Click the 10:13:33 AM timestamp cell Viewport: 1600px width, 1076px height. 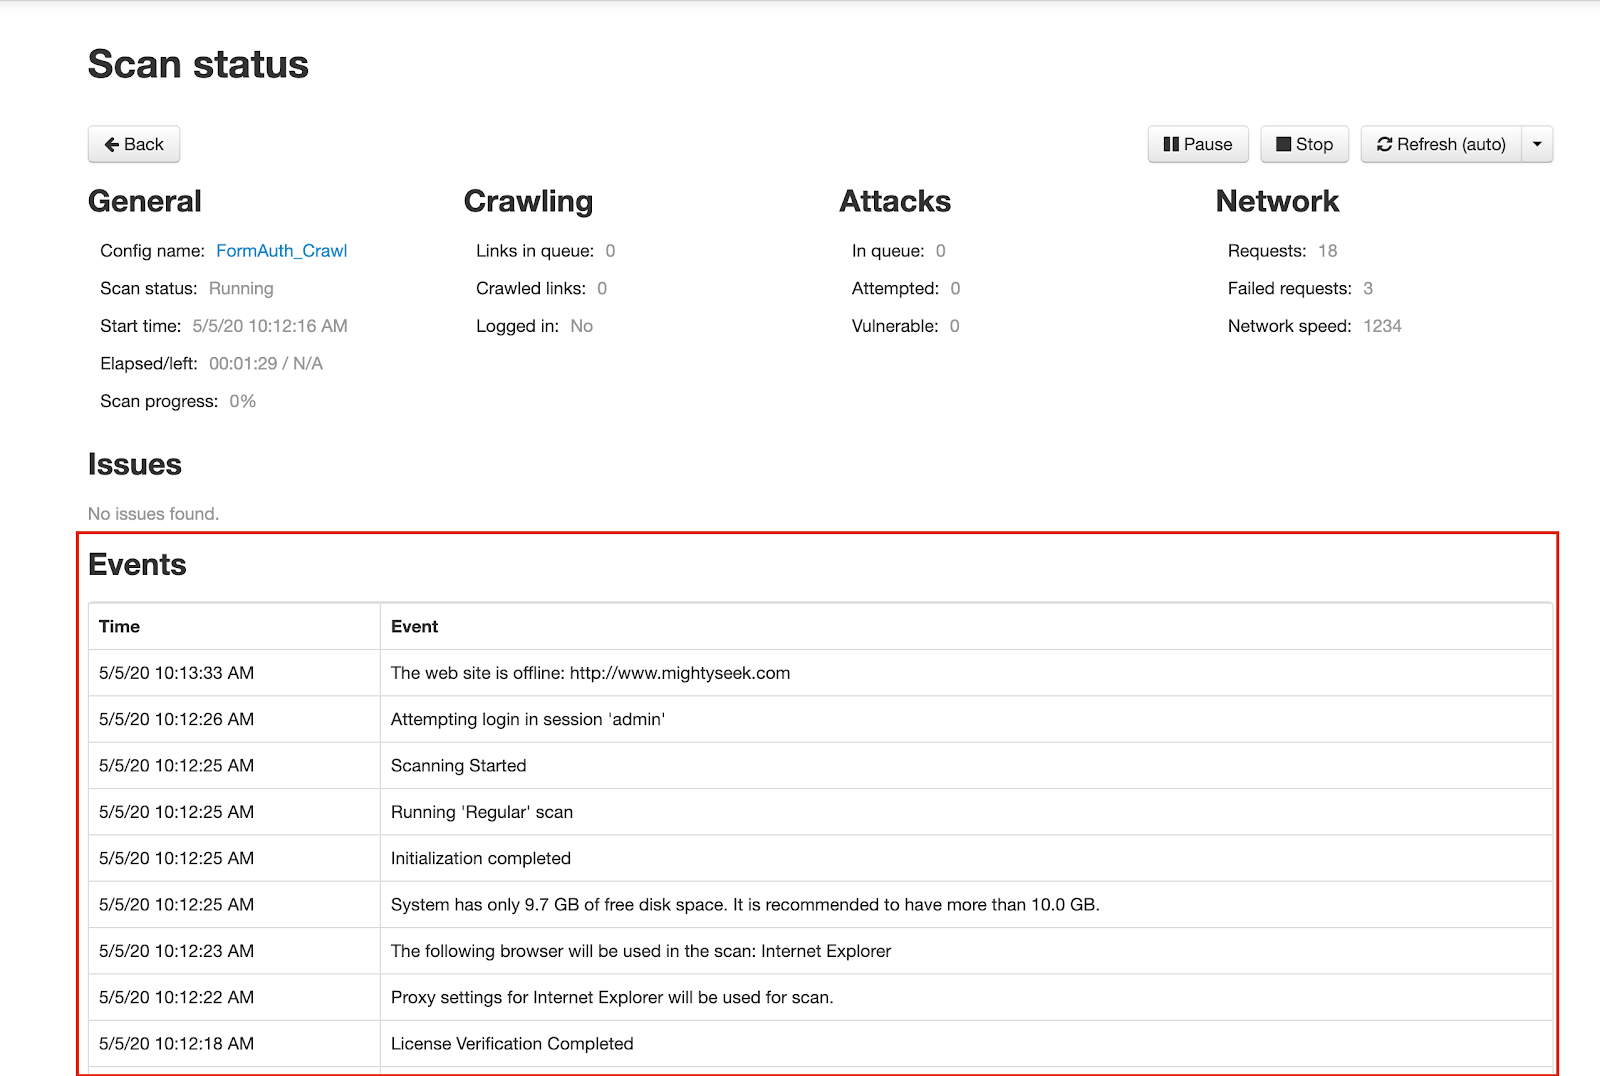[x=176, y=673]
